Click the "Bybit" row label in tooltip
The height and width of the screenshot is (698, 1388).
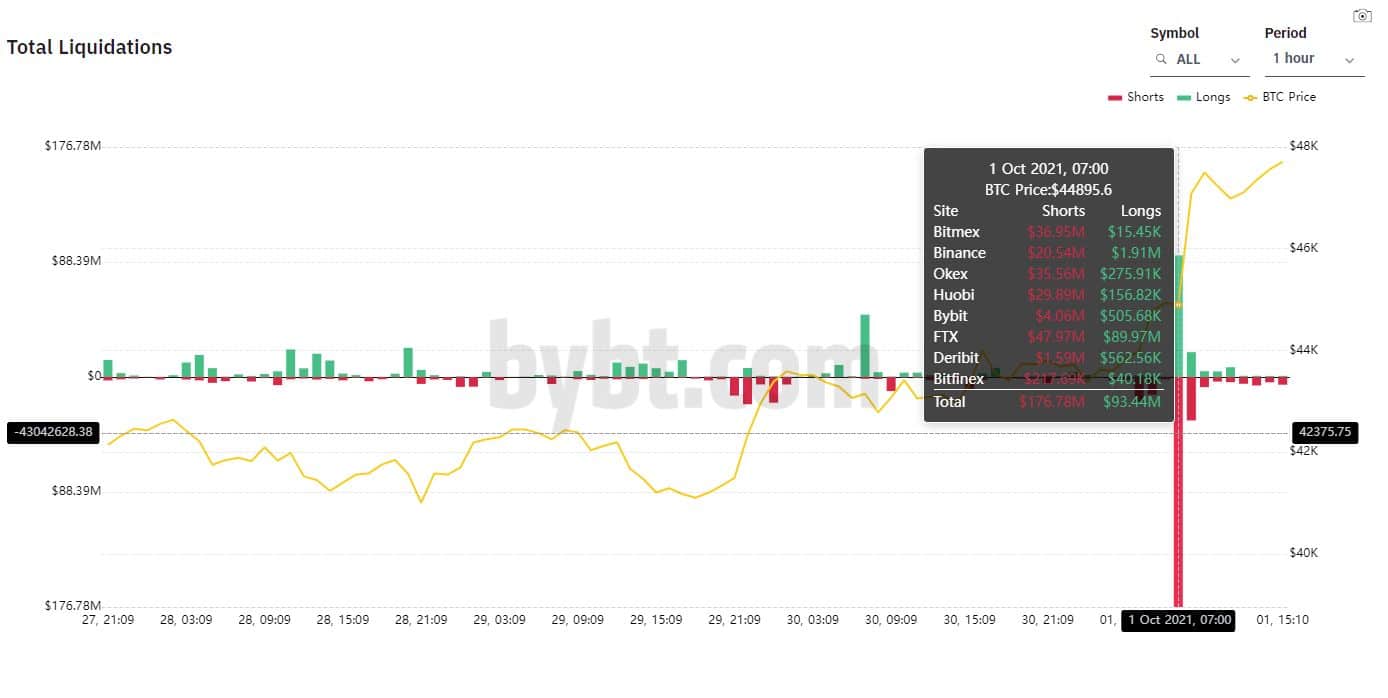[950, 316]
